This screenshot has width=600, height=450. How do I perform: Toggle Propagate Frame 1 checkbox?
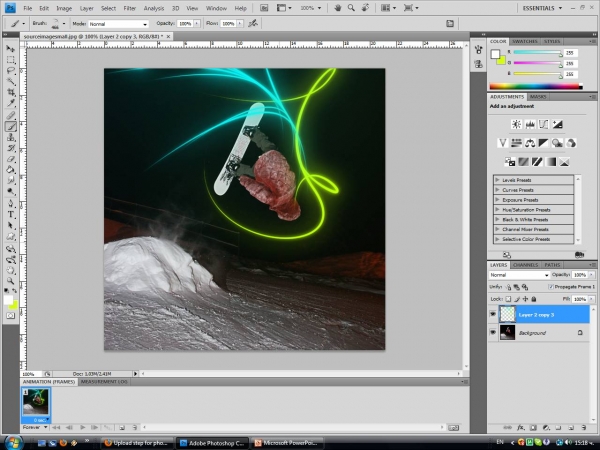point(551,287)
